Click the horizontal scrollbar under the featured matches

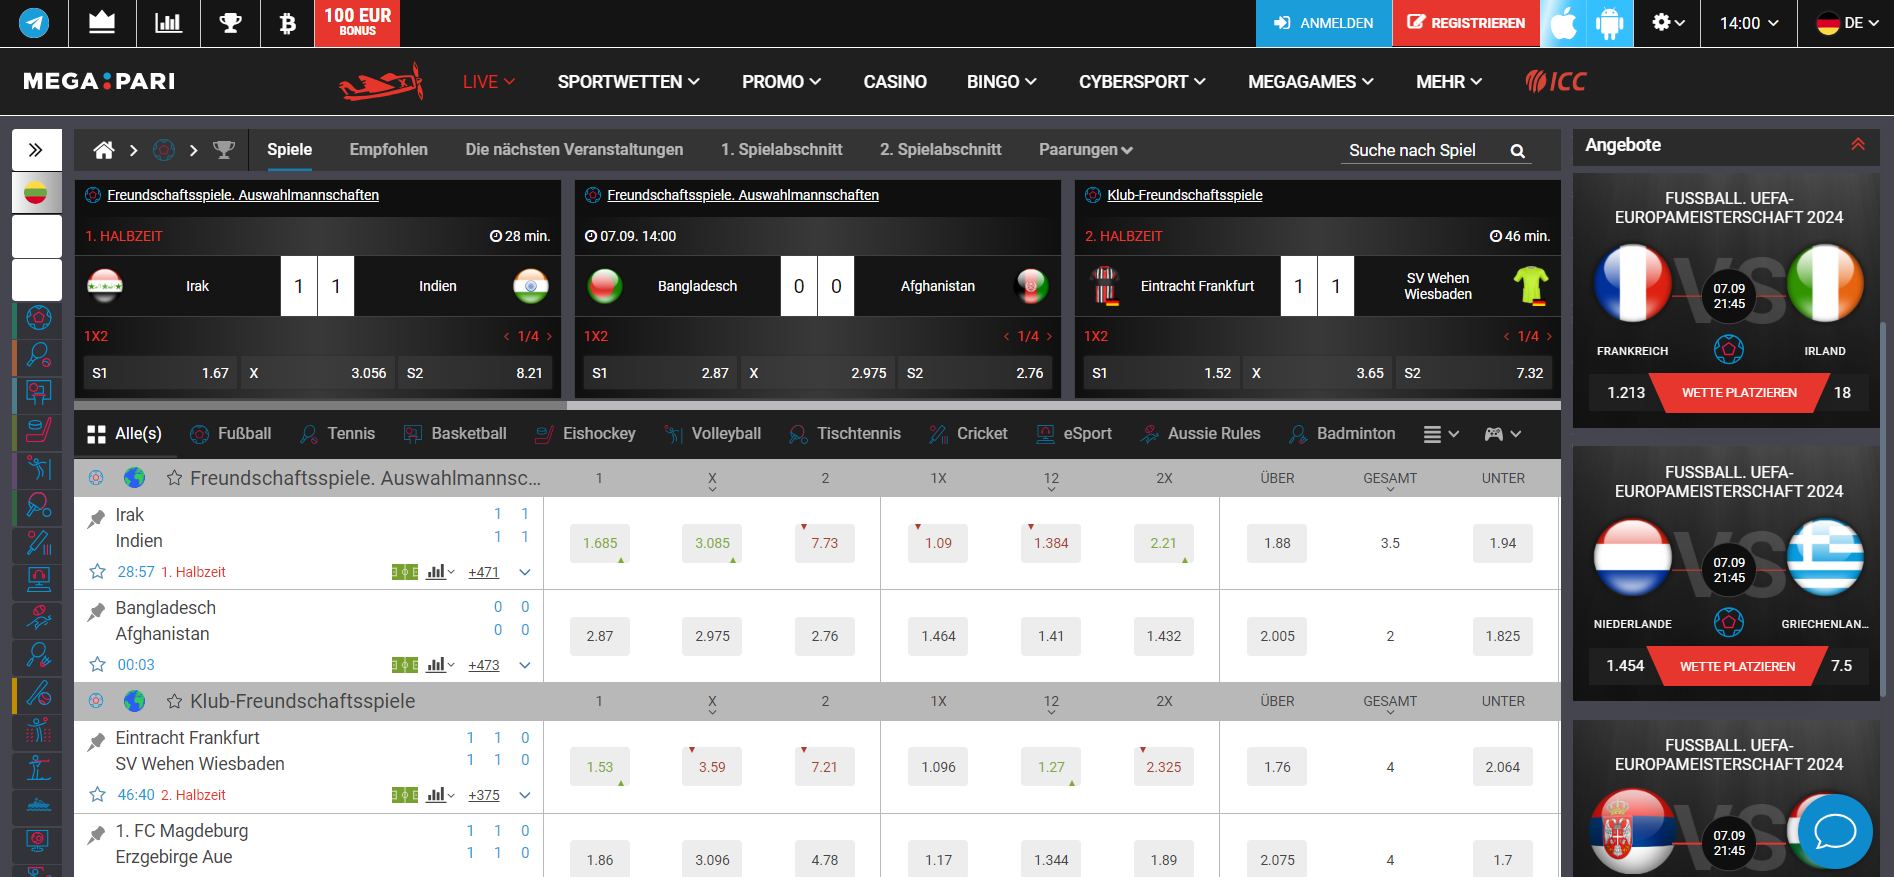tap(320, 406)
